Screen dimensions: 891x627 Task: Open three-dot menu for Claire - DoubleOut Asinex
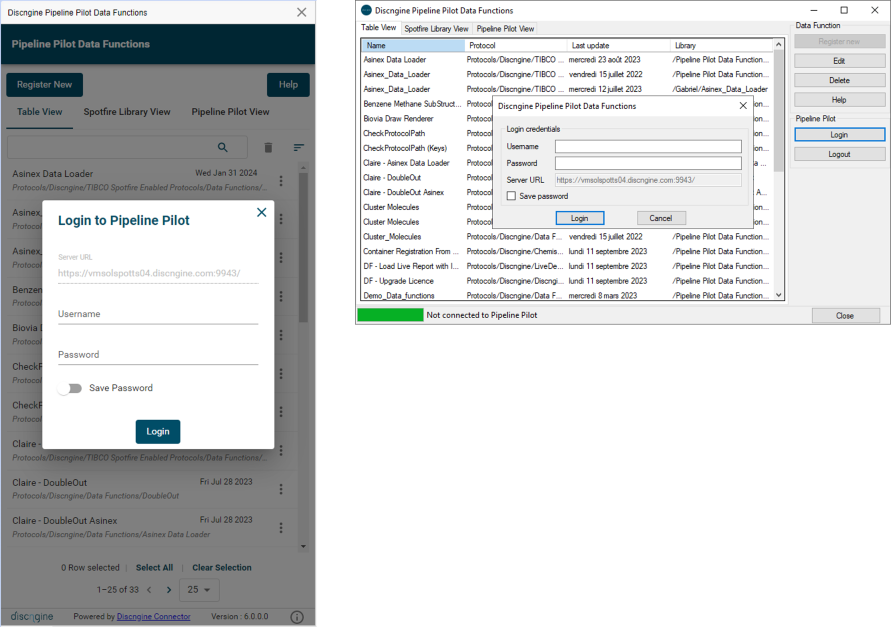pos(281,528)
